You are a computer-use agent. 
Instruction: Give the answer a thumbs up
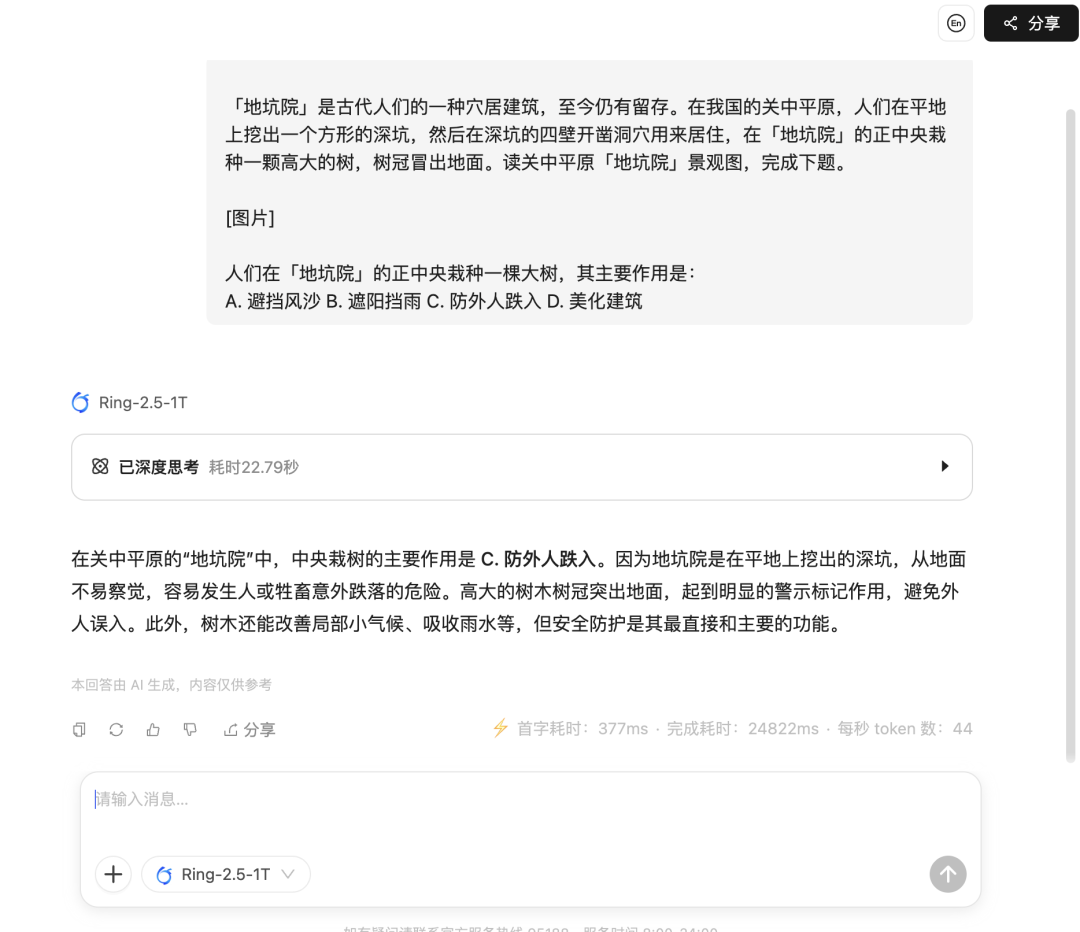tap(153, 729)
